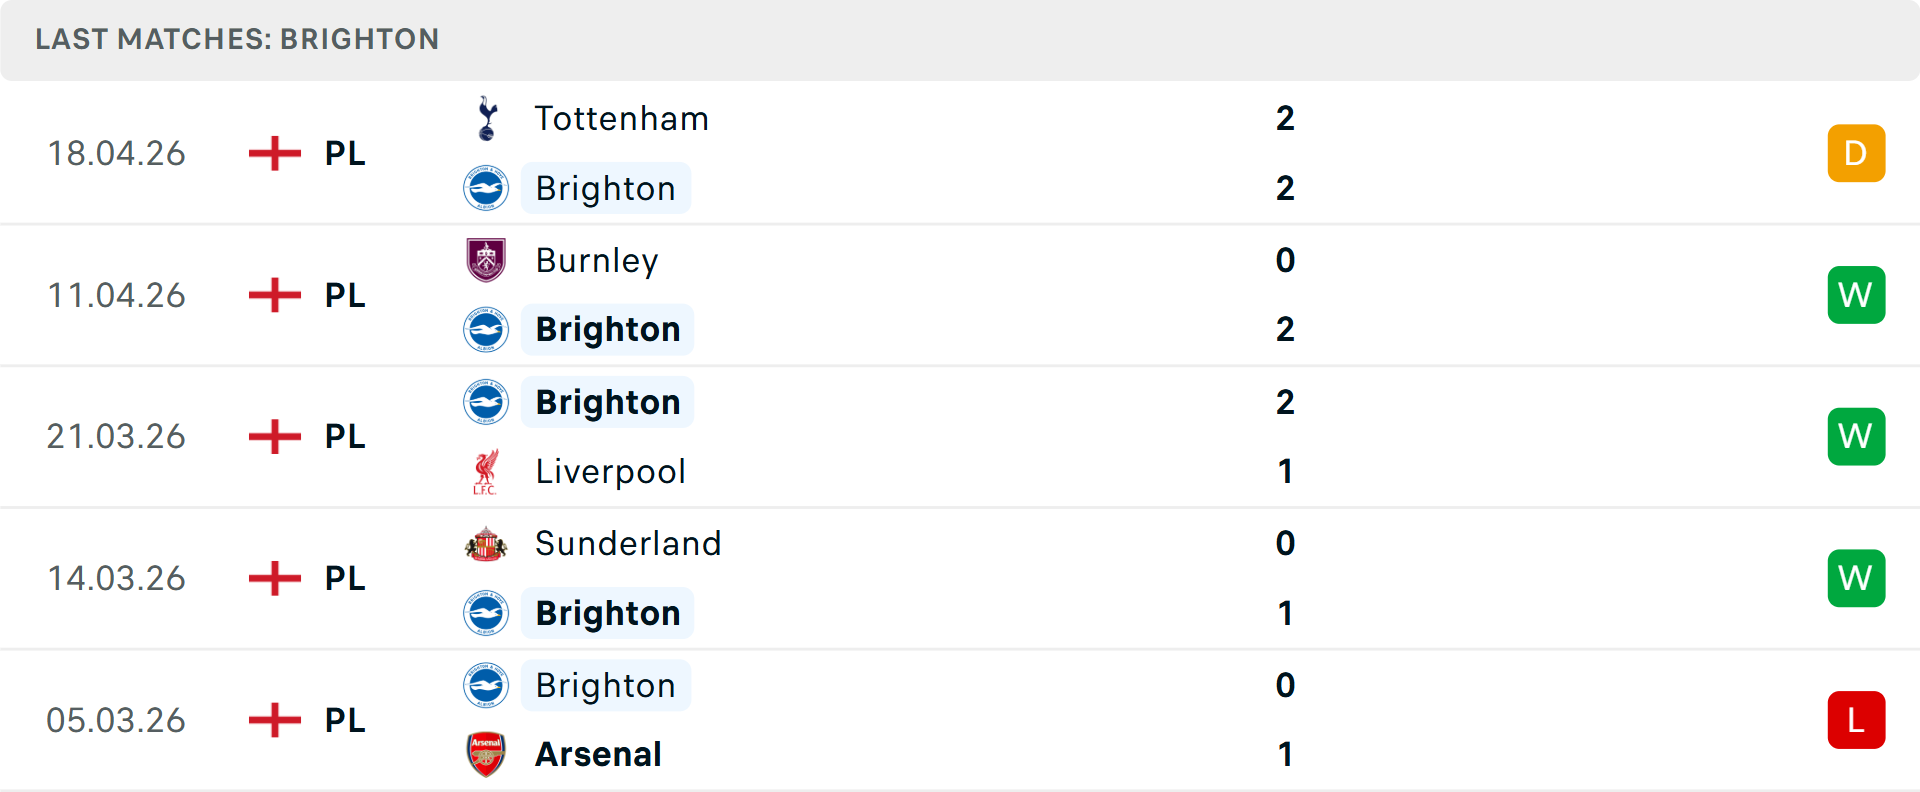Click W badge for the Liverpool match
Image resolution: width=1920 pixels, height=792 pixels.
[x=1856, y=437]
